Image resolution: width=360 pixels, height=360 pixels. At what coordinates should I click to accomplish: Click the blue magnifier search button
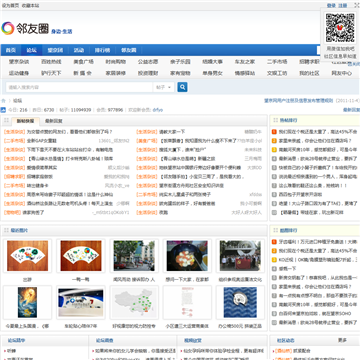182,87
